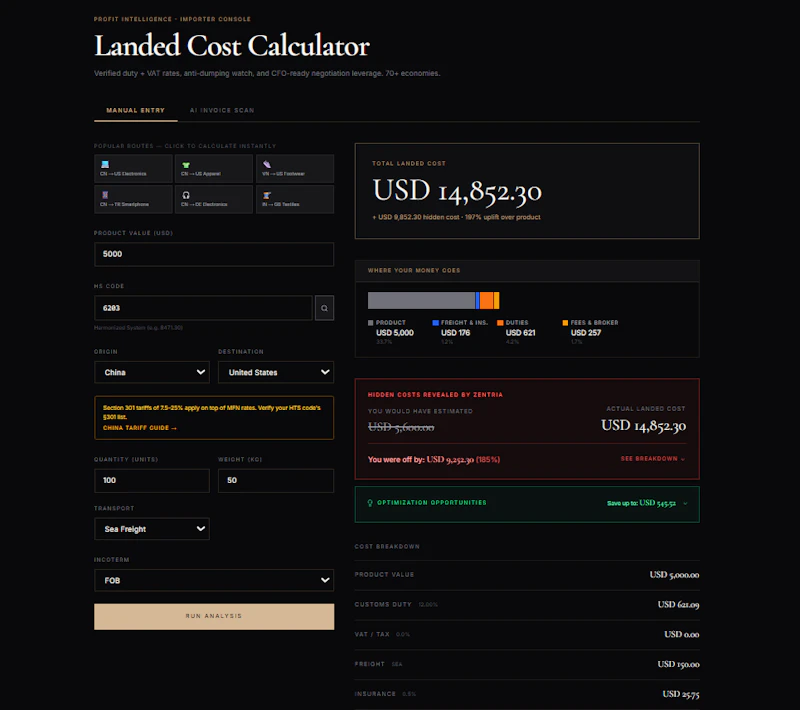The image size is (800, 710).
Task: Focus the Quantity units input field
Action: click(x=152, y=480)
